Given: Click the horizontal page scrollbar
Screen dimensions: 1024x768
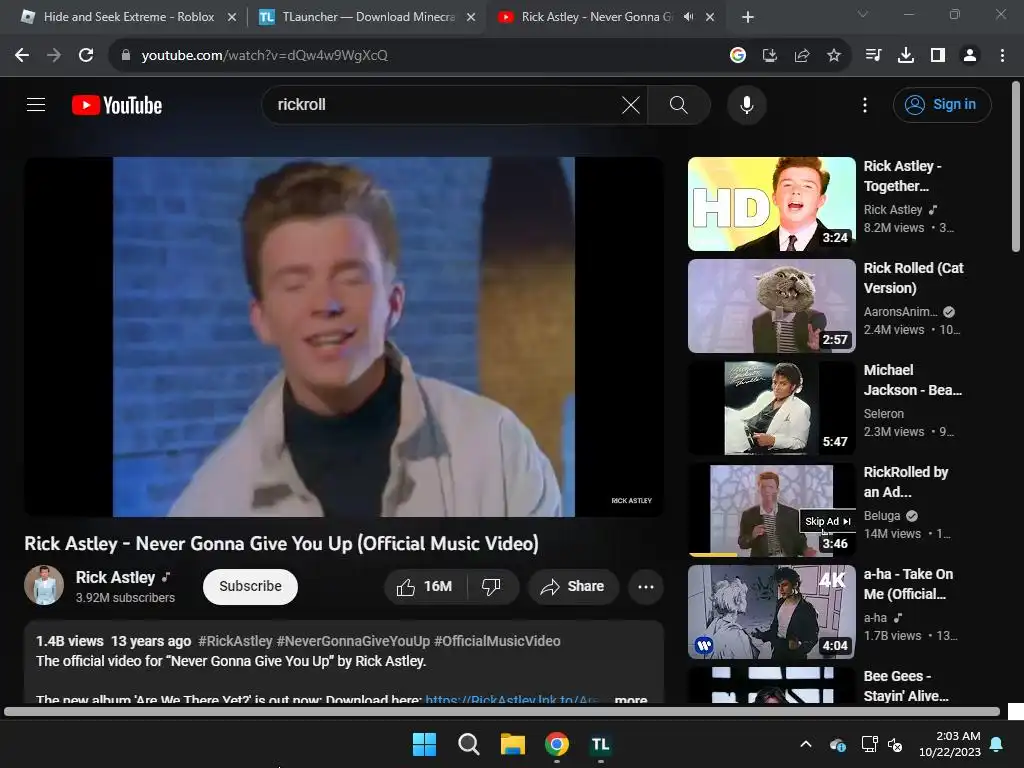Looking at the screenshot, I should [x=502, y=711].
